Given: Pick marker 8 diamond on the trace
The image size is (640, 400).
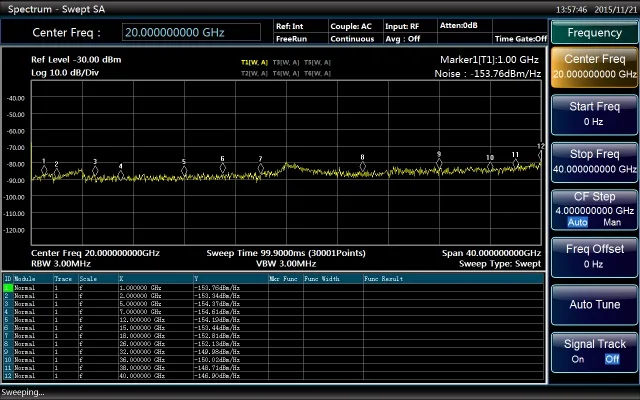Looking at the screenshot, I should (363, 167).
